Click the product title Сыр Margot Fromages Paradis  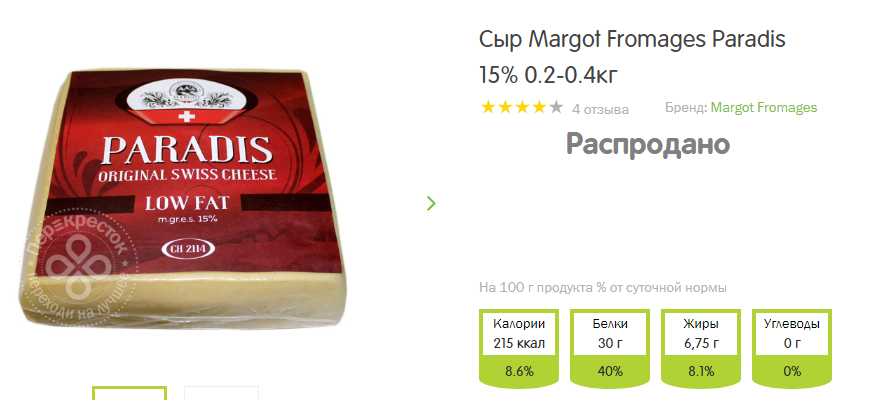pyautogui.click(x=632, y=57)
